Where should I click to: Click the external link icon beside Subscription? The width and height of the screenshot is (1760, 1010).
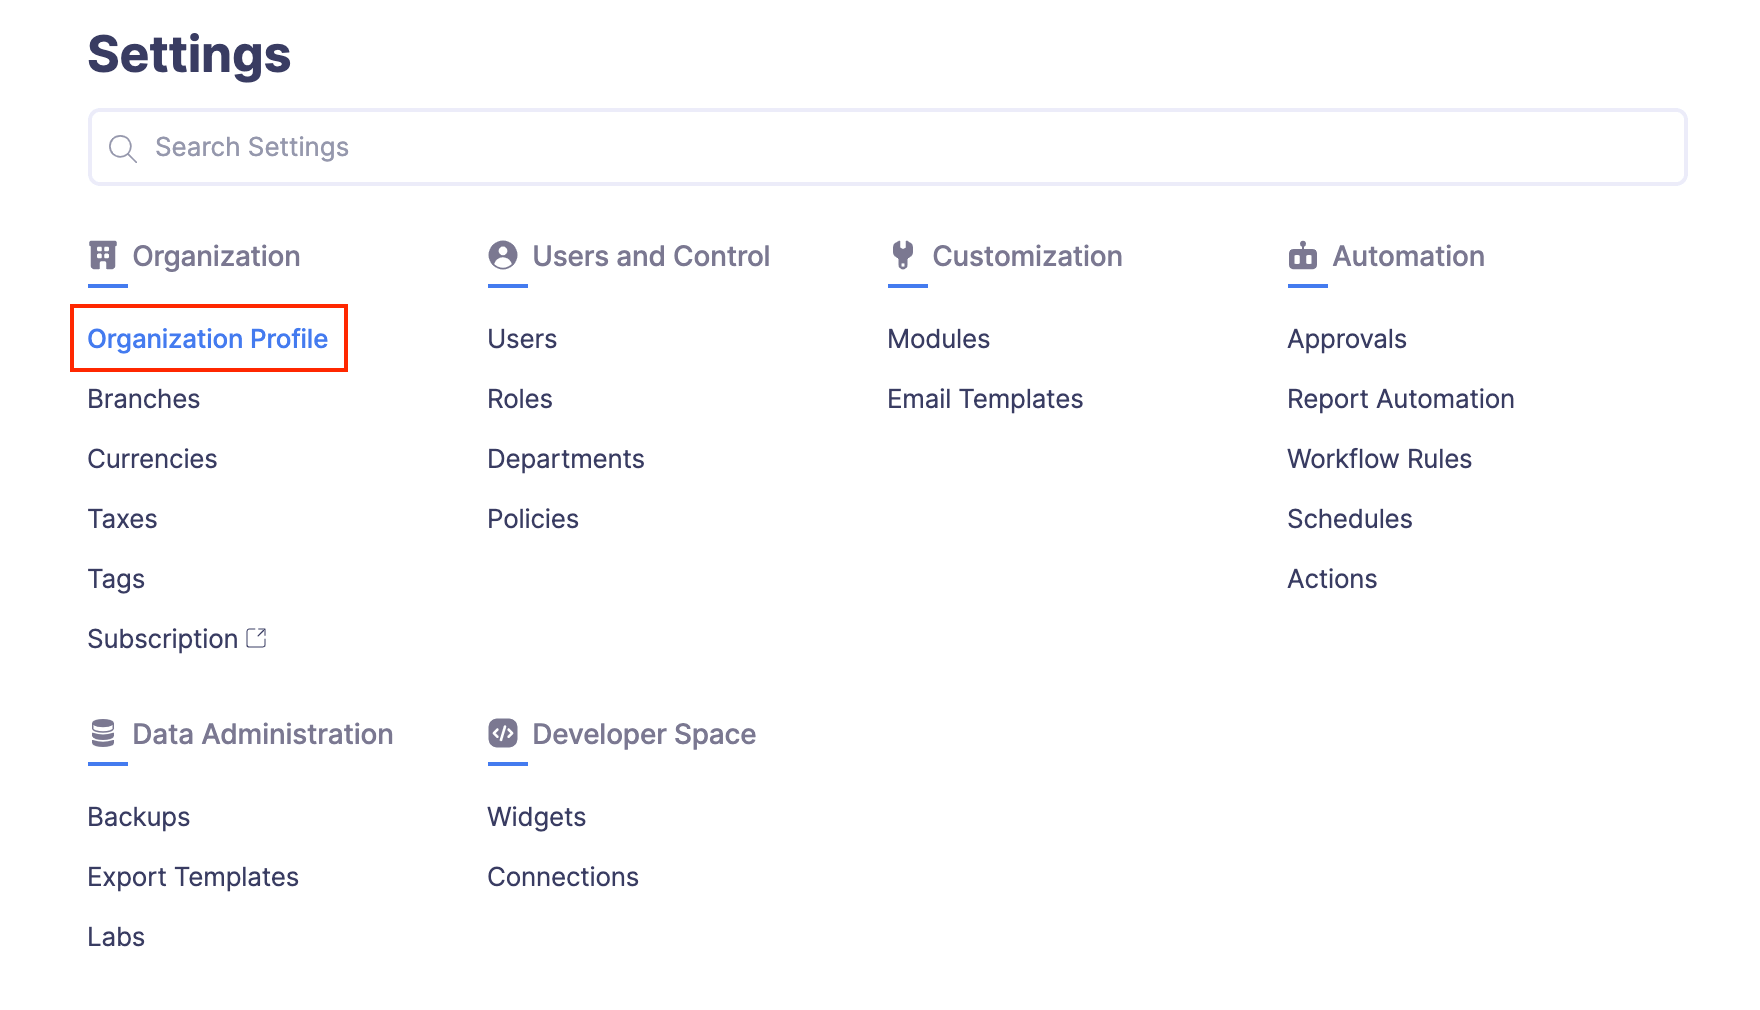click(x=257, y=638)
